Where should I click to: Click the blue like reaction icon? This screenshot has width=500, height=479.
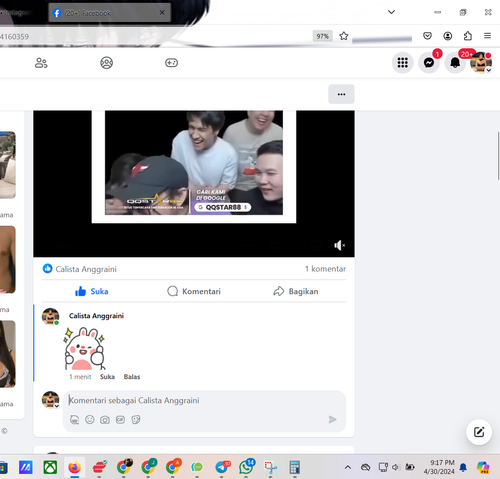48,269
